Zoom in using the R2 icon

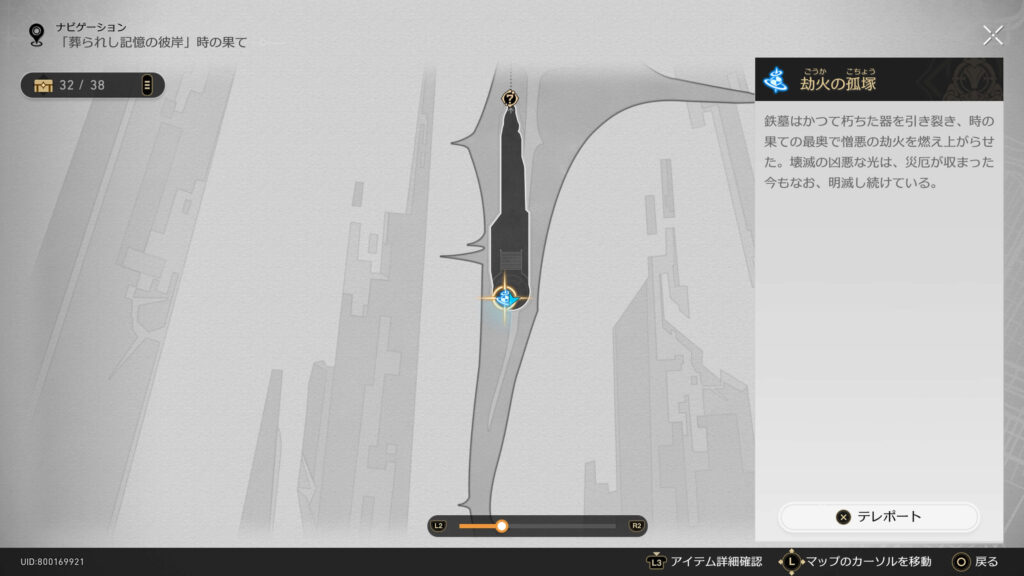click(636, 526)
